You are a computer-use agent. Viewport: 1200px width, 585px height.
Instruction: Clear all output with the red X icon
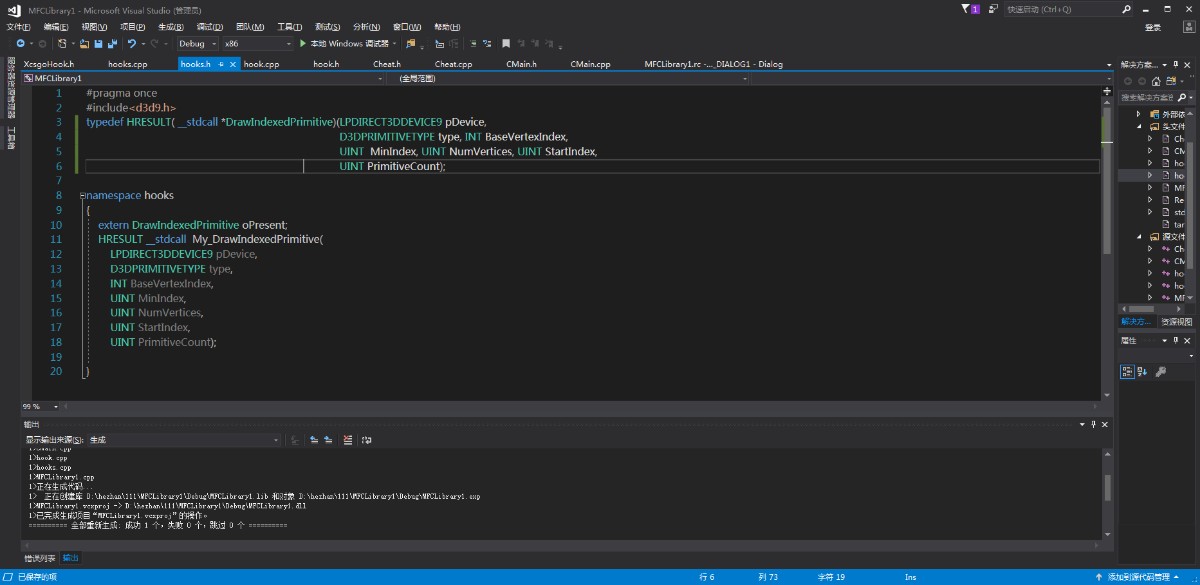(348, 440)
